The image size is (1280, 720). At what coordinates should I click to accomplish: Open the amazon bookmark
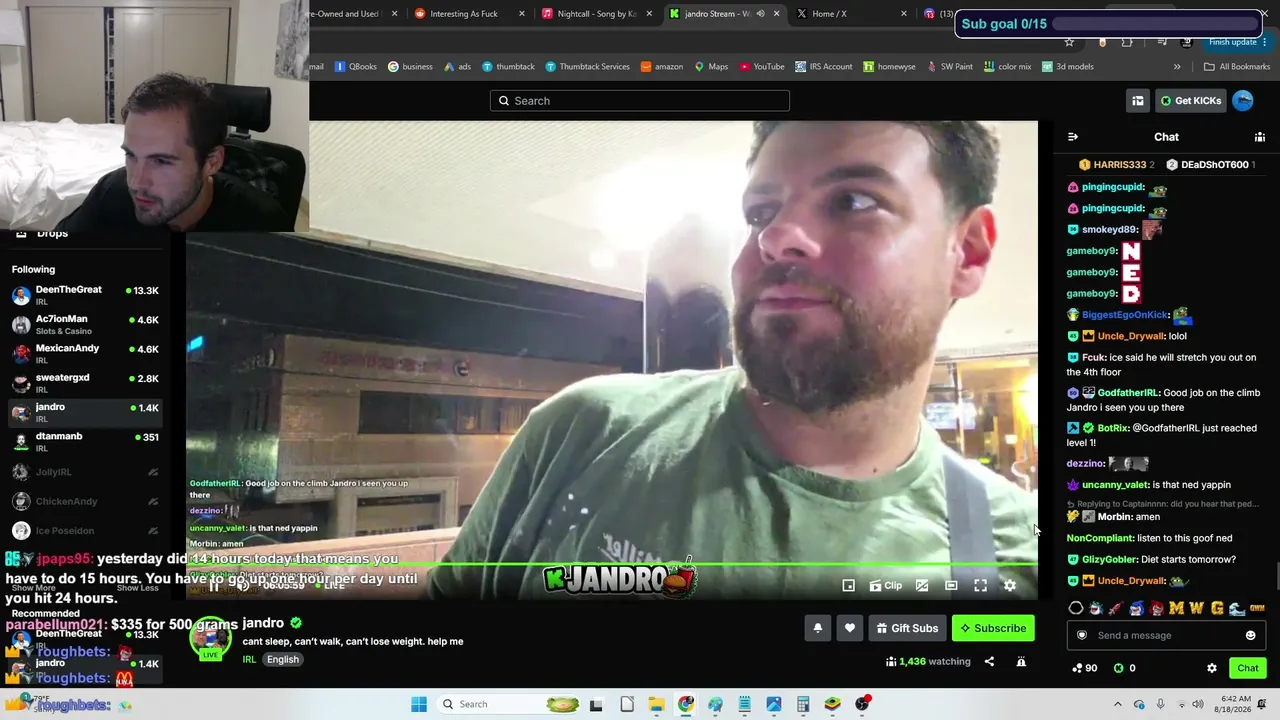pos(662,67)
